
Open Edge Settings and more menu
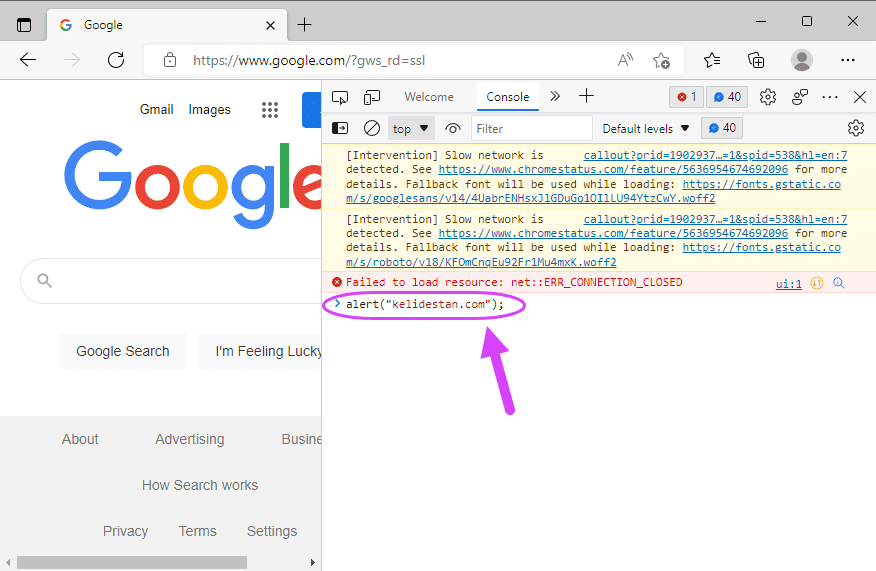(848, 60)
